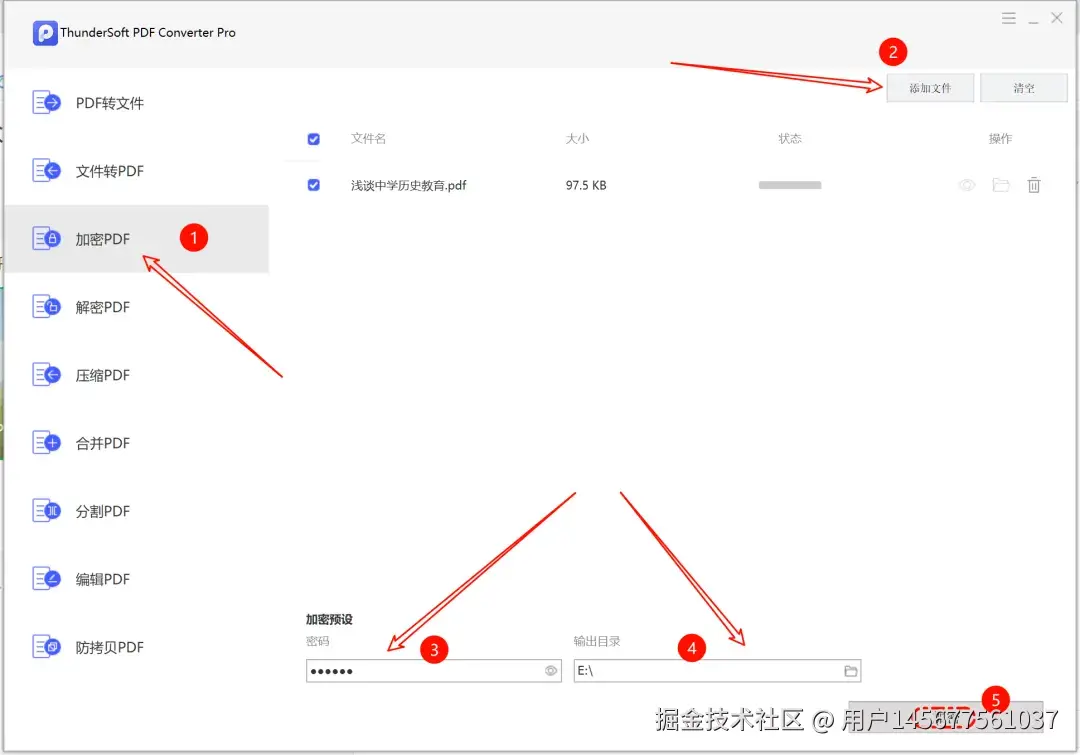Viewport: 1080px width, 755px height.
Task: Select the 防拷贝PDF feature icon
Action: tap(46, 646)
